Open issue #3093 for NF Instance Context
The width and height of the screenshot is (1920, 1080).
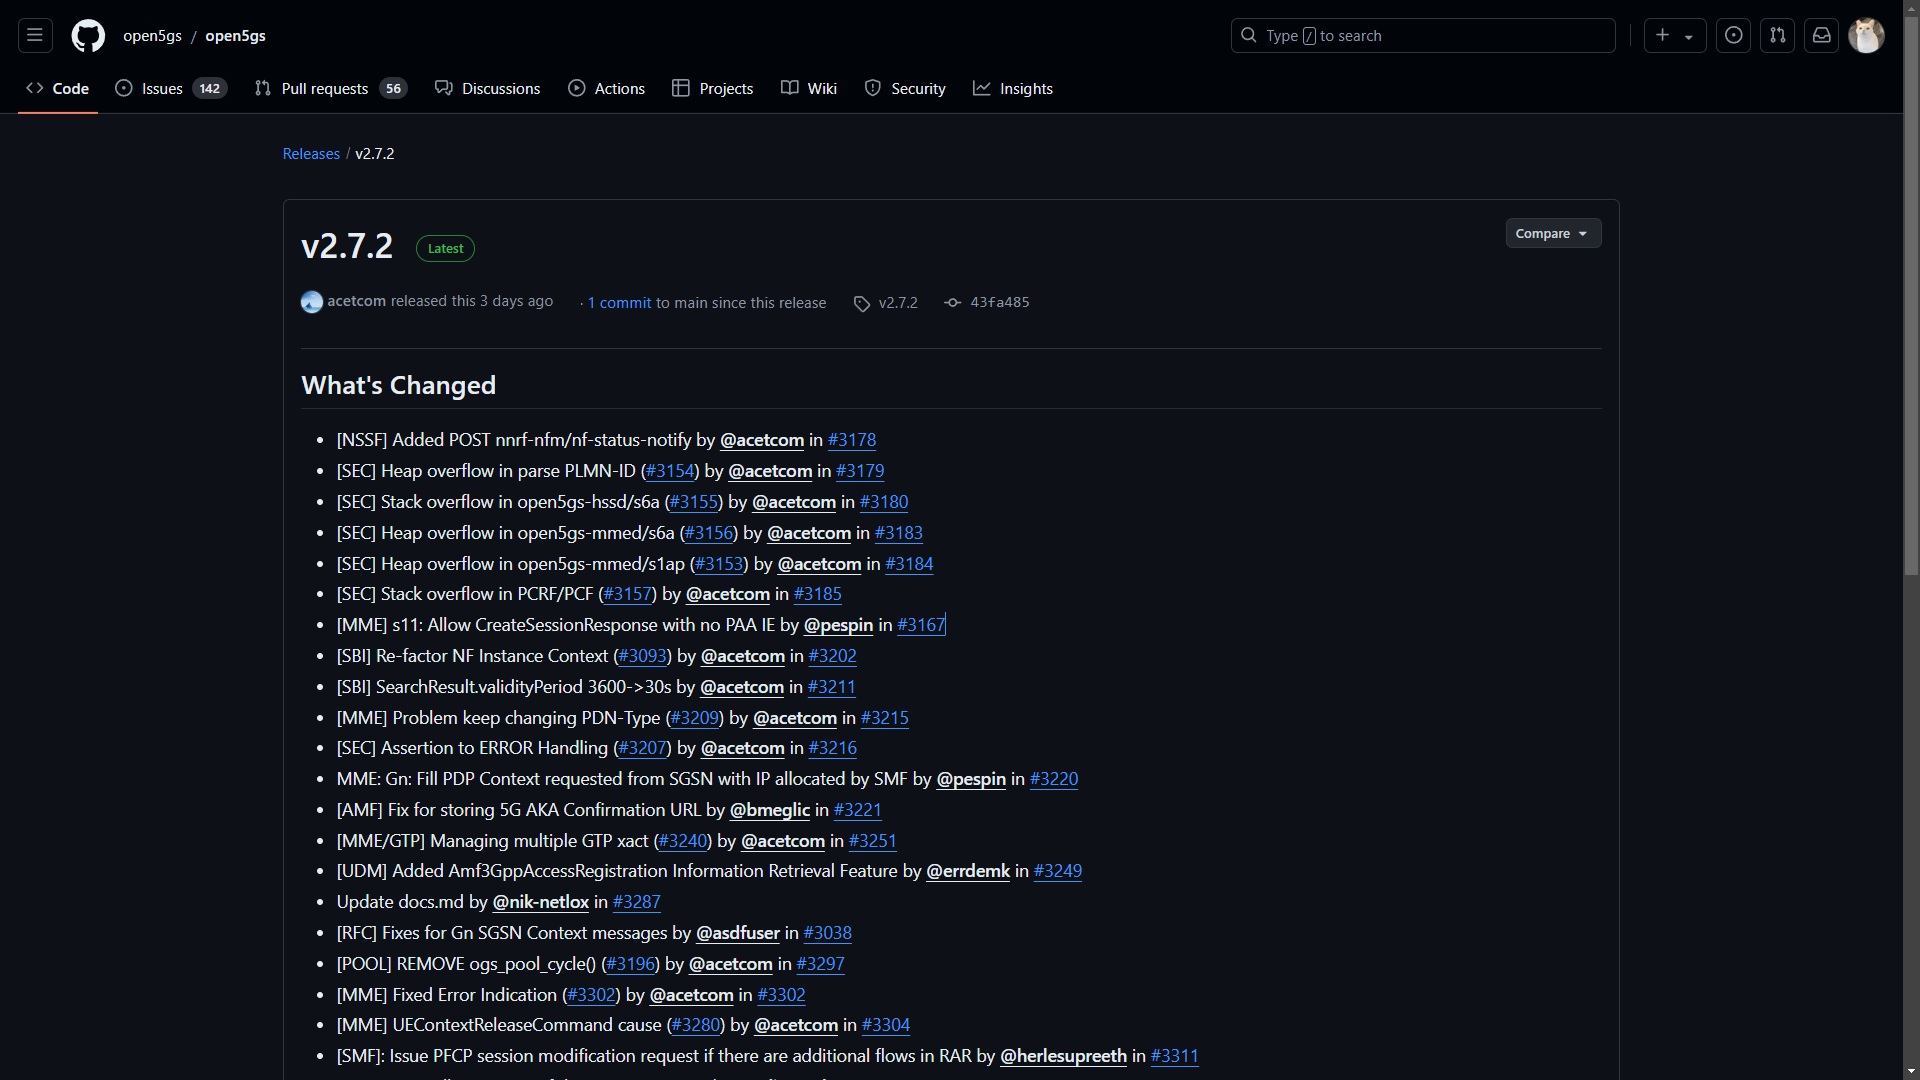point(643,656)
